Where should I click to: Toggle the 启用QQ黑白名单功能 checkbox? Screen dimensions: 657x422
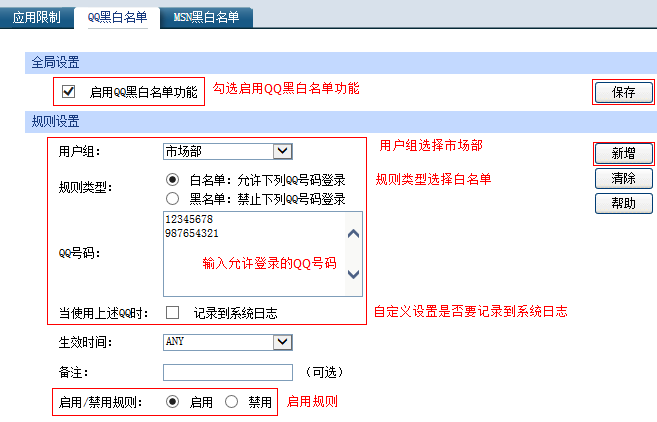[68, 91]
